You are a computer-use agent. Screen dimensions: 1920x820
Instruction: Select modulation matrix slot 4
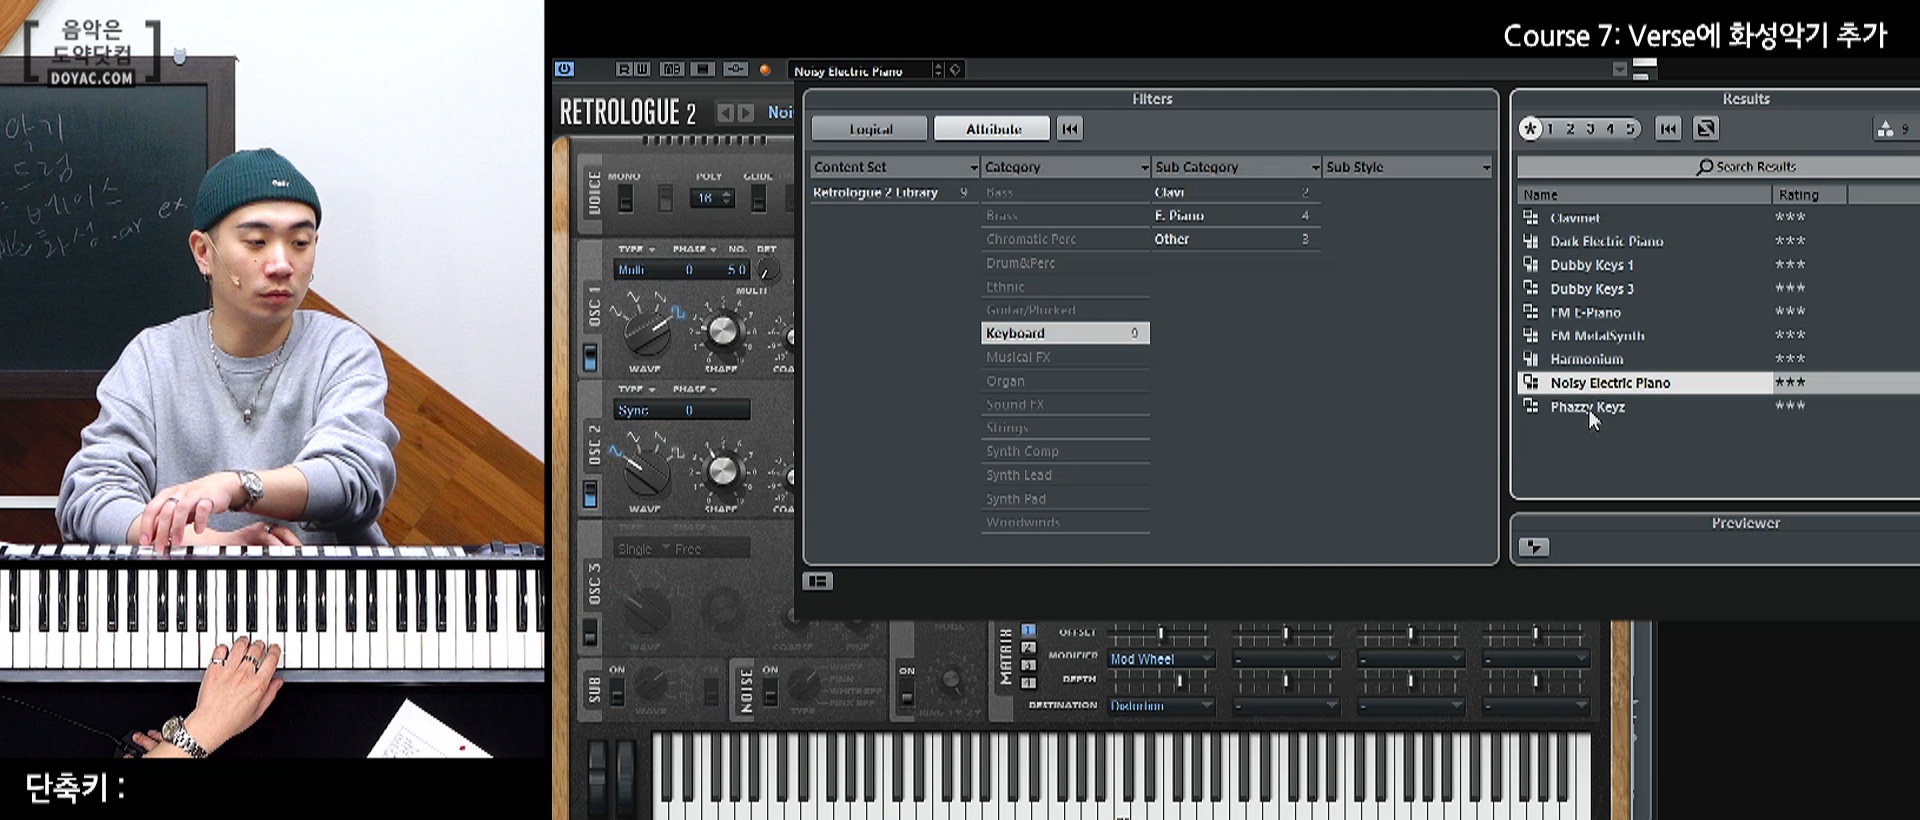click(x=1028, y=682)
